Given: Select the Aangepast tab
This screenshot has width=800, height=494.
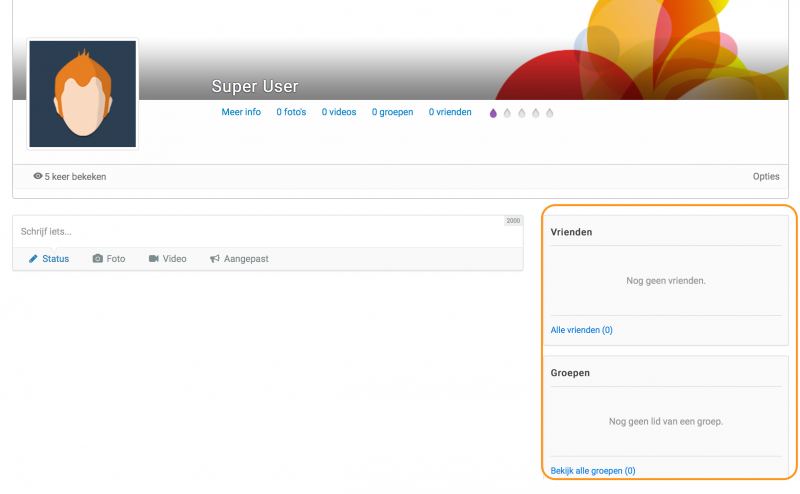Looking at the screenshot, I should click(239, 259).
